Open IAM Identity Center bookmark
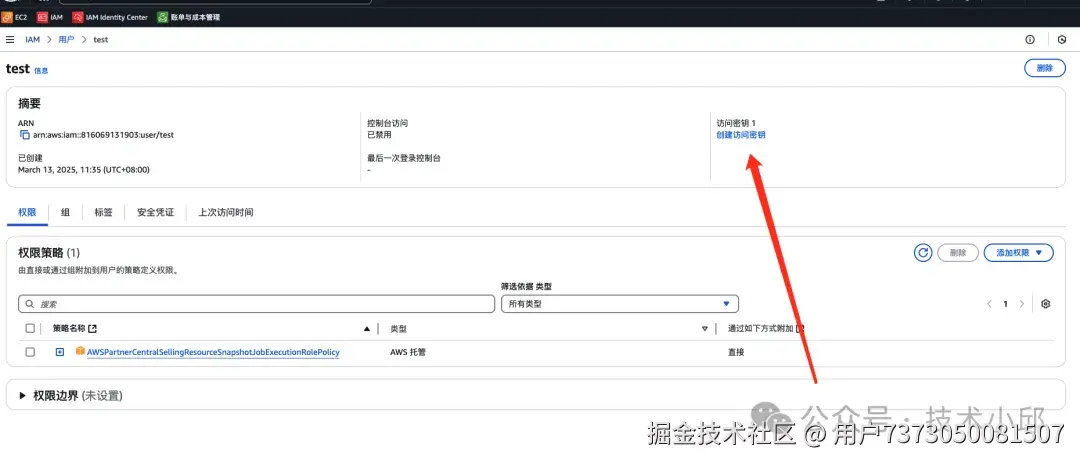 click(x=110, y=17)
